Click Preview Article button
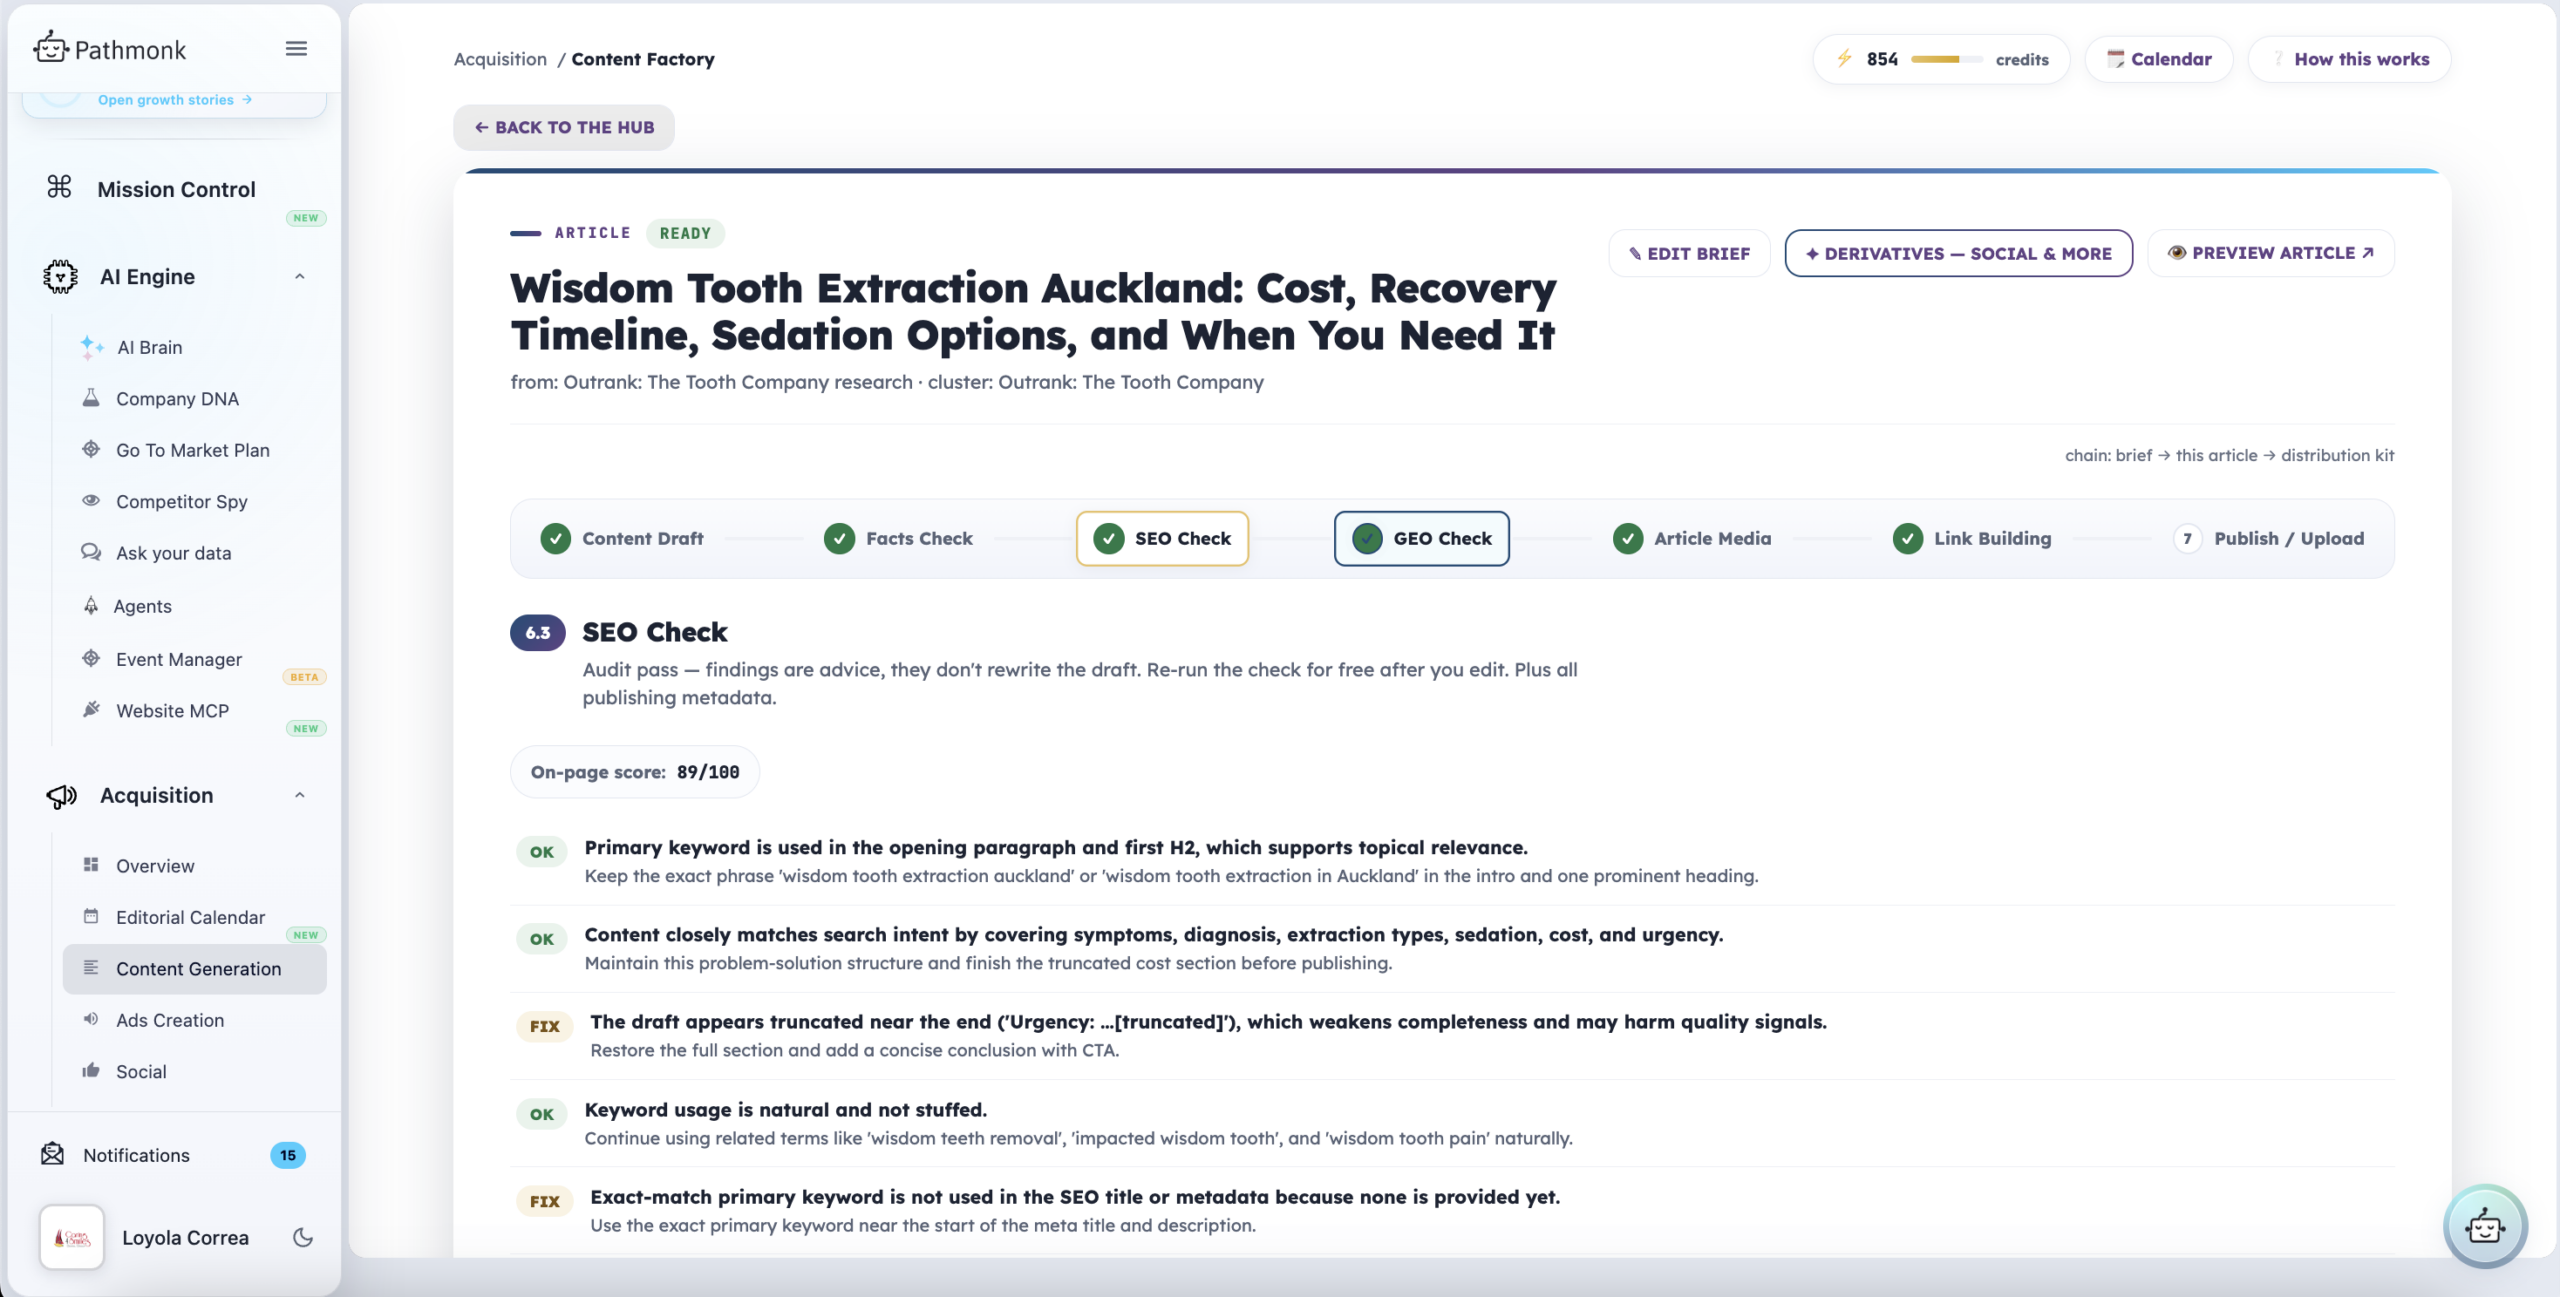This screenshot has height=1297, width=2560. (2270, 253)
